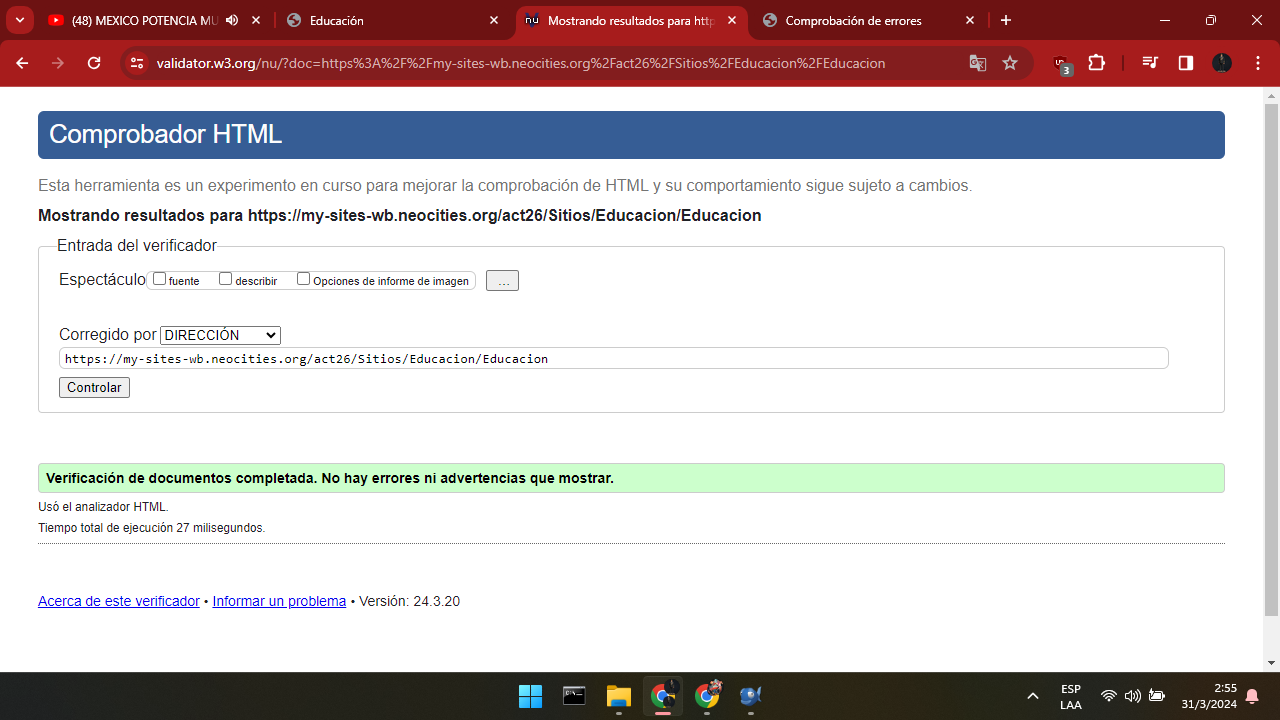Open the uBlock extension icon showing 3
The width and height of the screenshot is (1280, 720).
[x=1062, y=64]
